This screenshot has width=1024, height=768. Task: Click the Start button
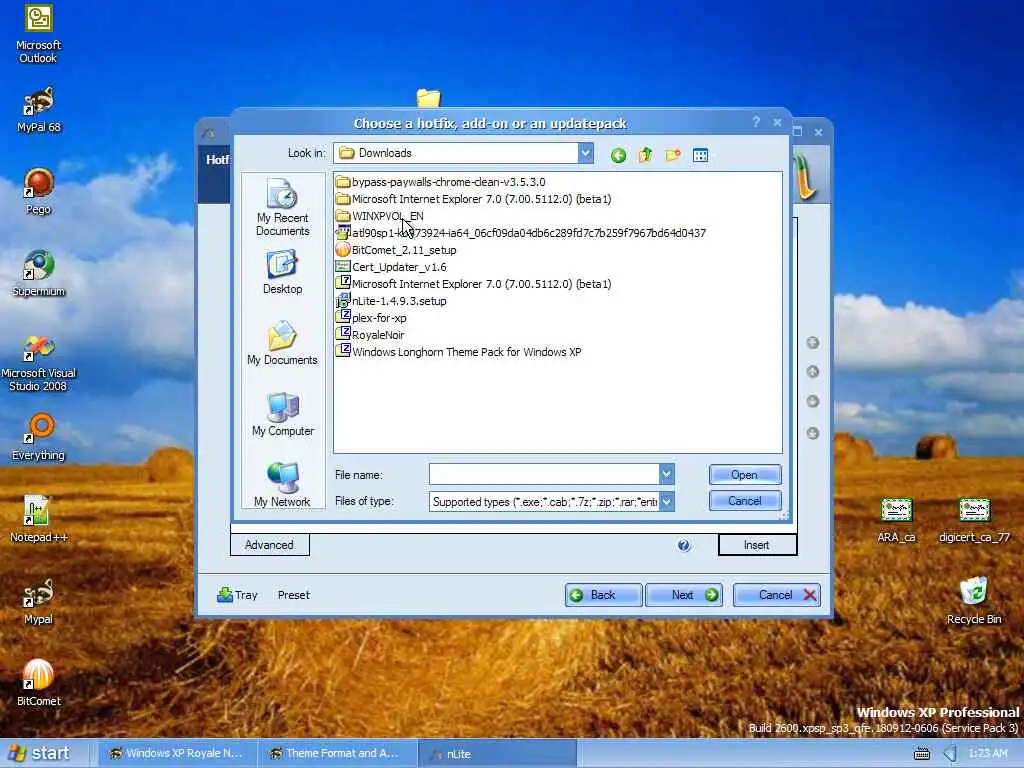pos(39,753)
